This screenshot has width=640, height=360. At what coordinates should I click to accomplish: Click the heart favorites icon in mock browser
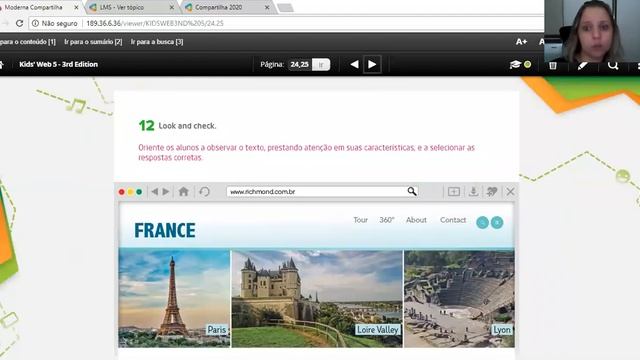pos(492,191)
